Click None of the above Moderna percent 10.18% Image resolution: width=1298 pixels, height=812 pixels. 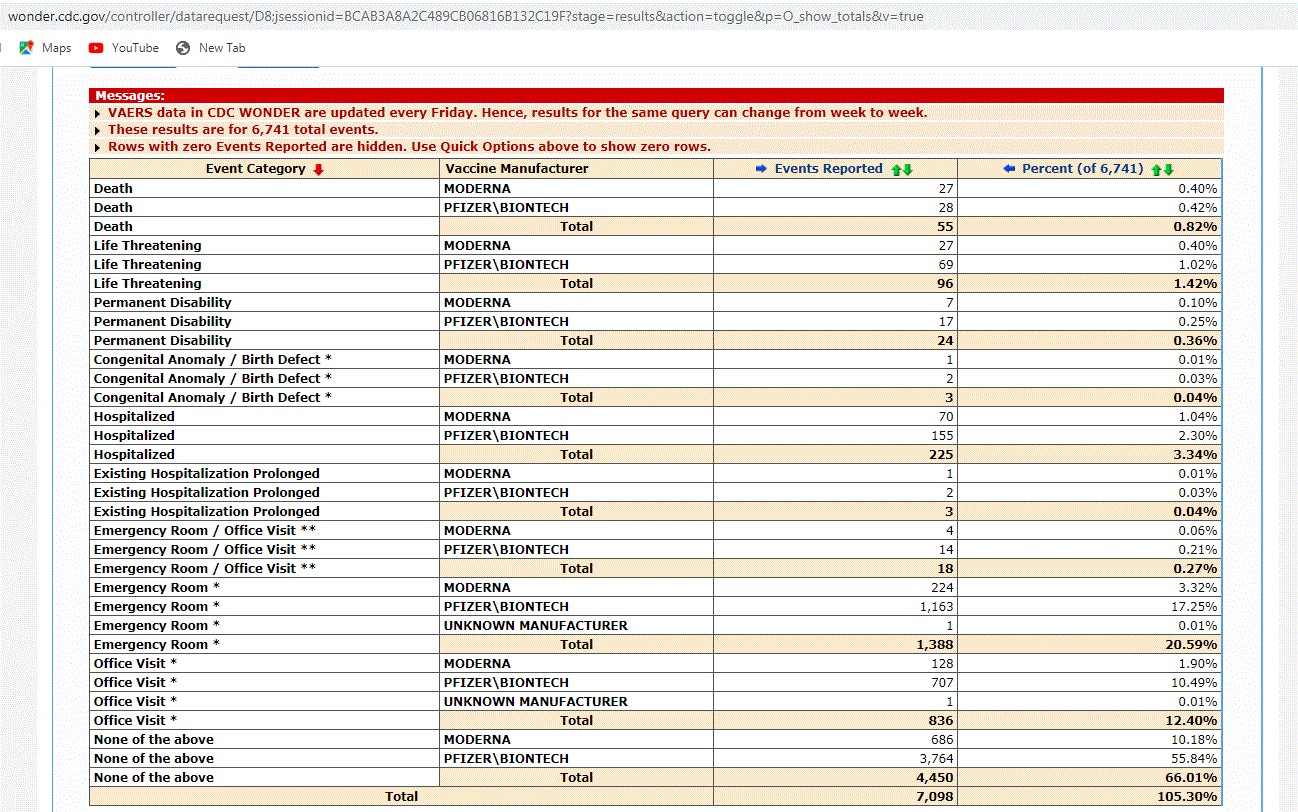click(x=1194, y=739)
